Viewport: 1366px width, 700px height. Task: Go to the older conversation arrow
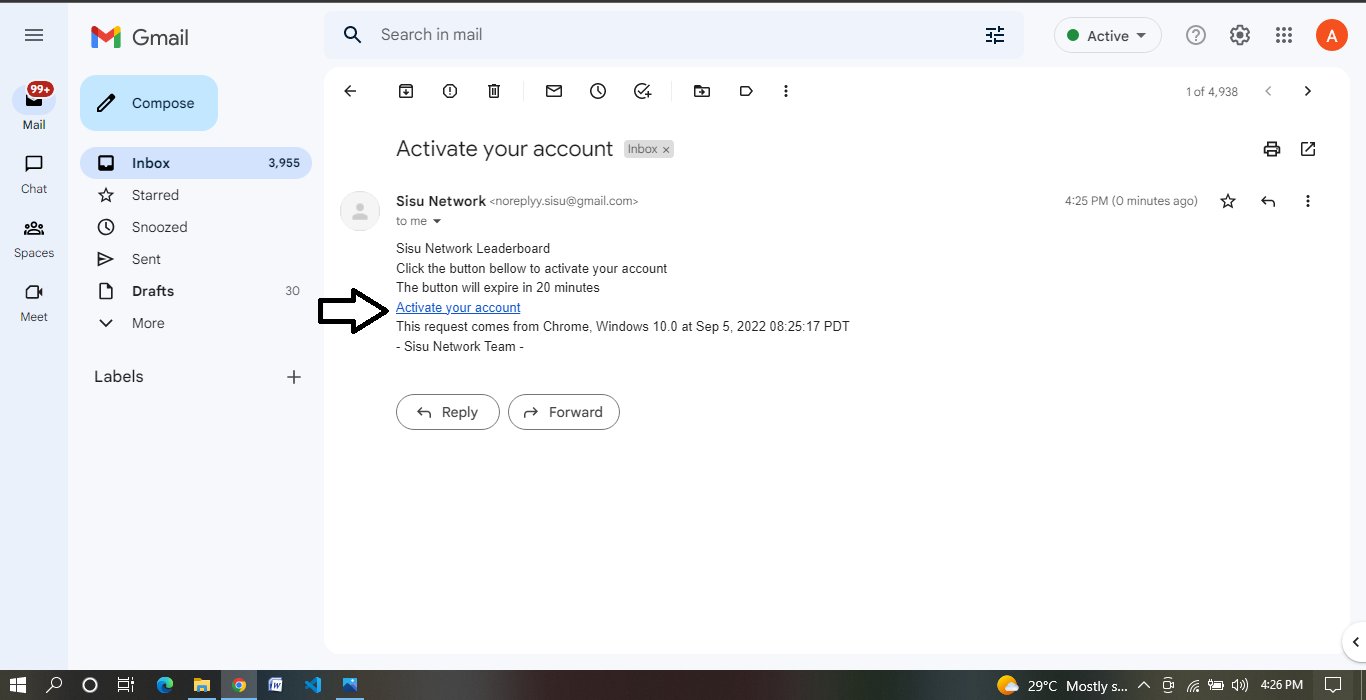[1307, 91]
